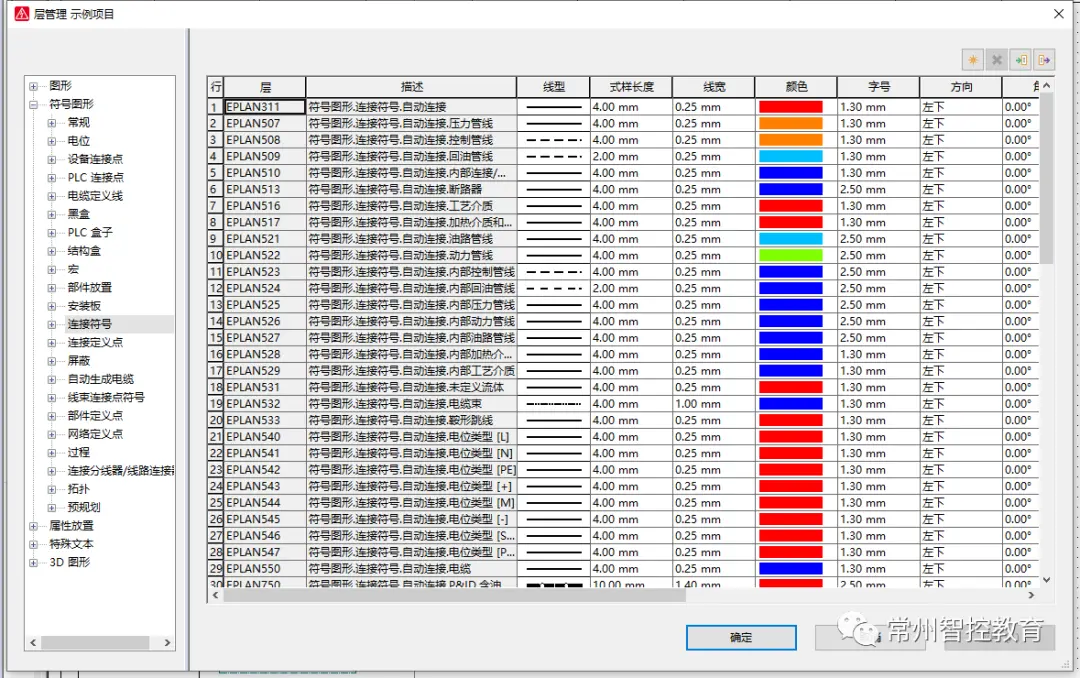
Task: Click the 线宽 column header
Action: (x=714, y=87)
